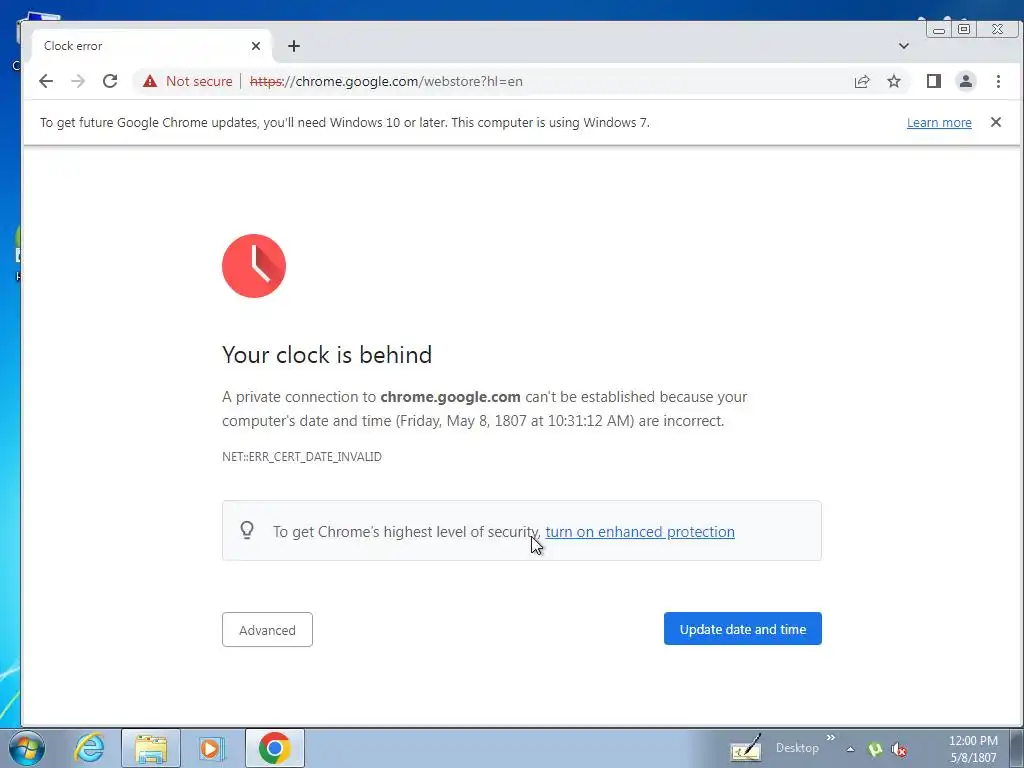Open Chrome's three-dot menu
The image size is (1024, 768).
(x=998, y=81)
